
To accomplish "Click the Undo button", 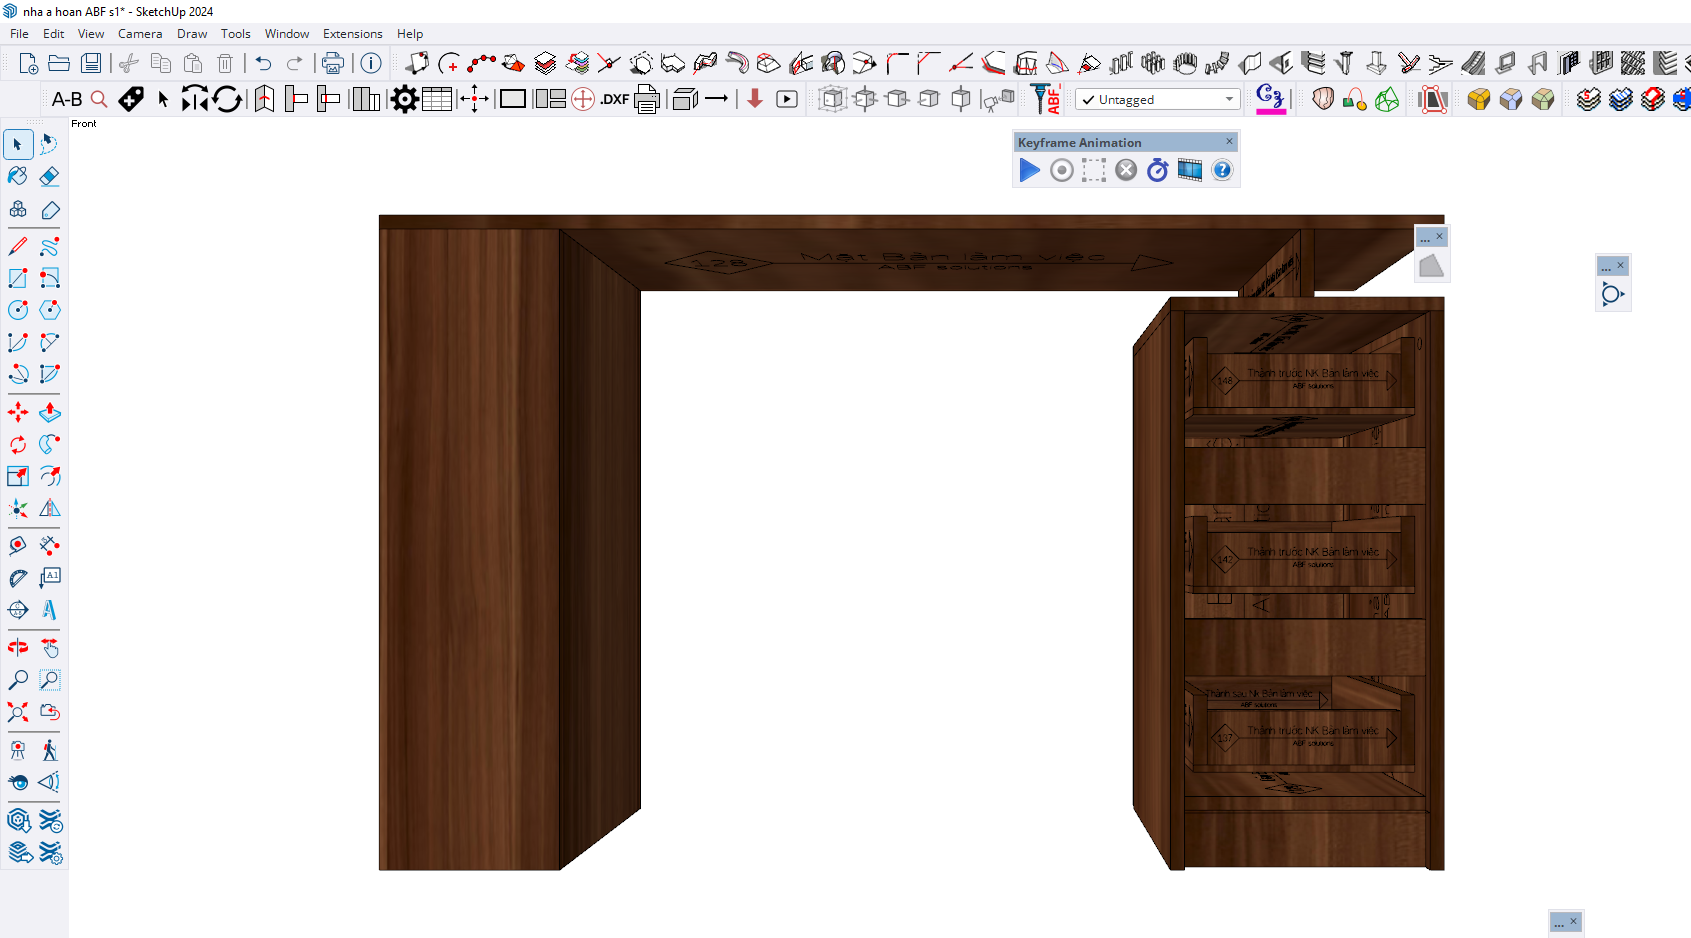I will tap(263, 64).
